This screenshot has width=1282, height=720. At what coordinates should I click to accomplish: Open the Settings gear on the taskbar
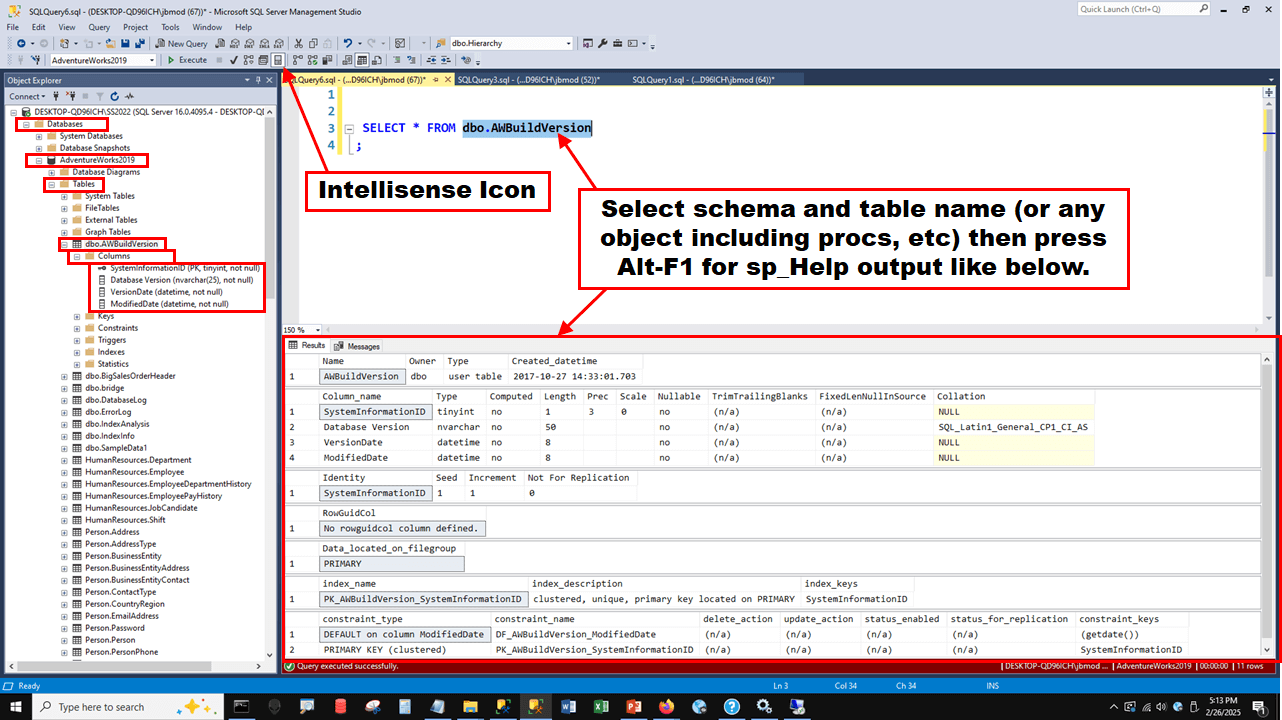point(764,706)
